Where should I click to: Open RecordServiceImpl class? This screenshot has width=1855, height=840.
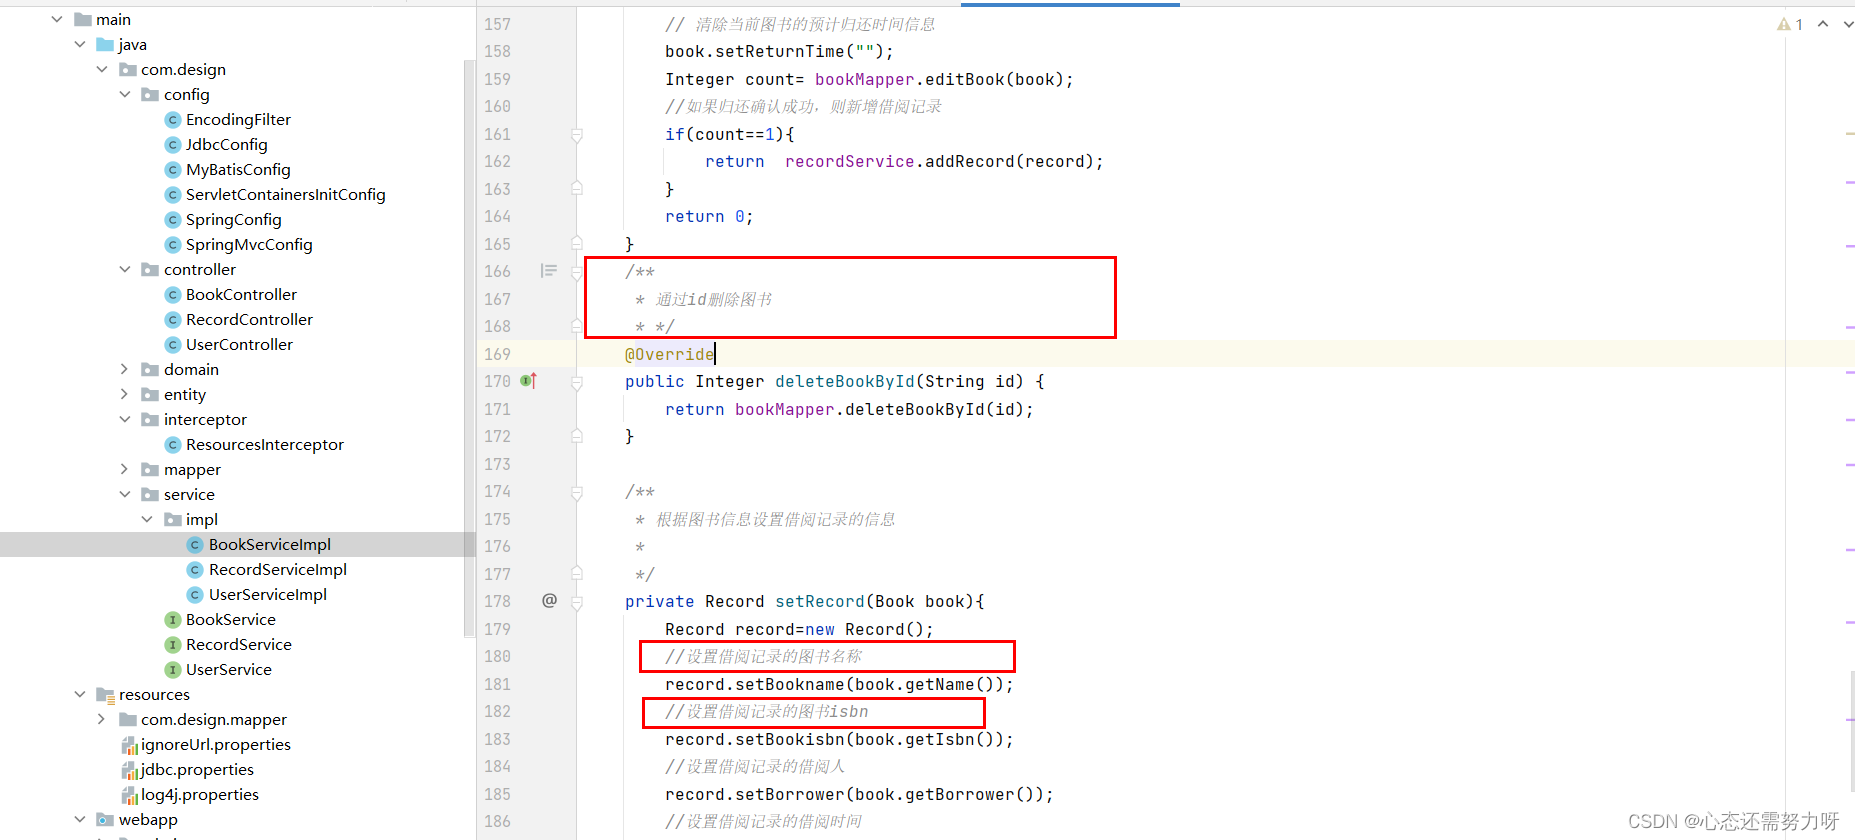coord(277,569)
